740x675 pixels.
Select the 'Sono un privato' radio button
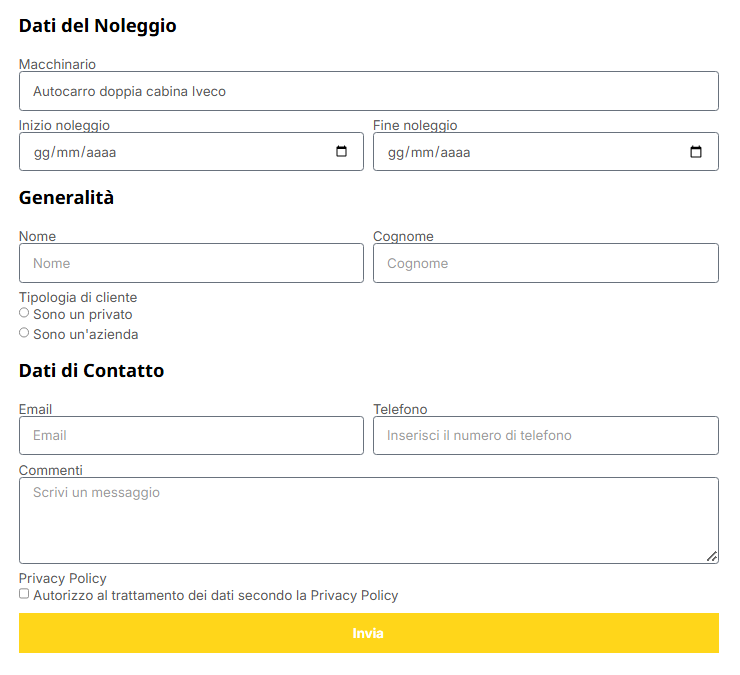click(x=24, y=313)
